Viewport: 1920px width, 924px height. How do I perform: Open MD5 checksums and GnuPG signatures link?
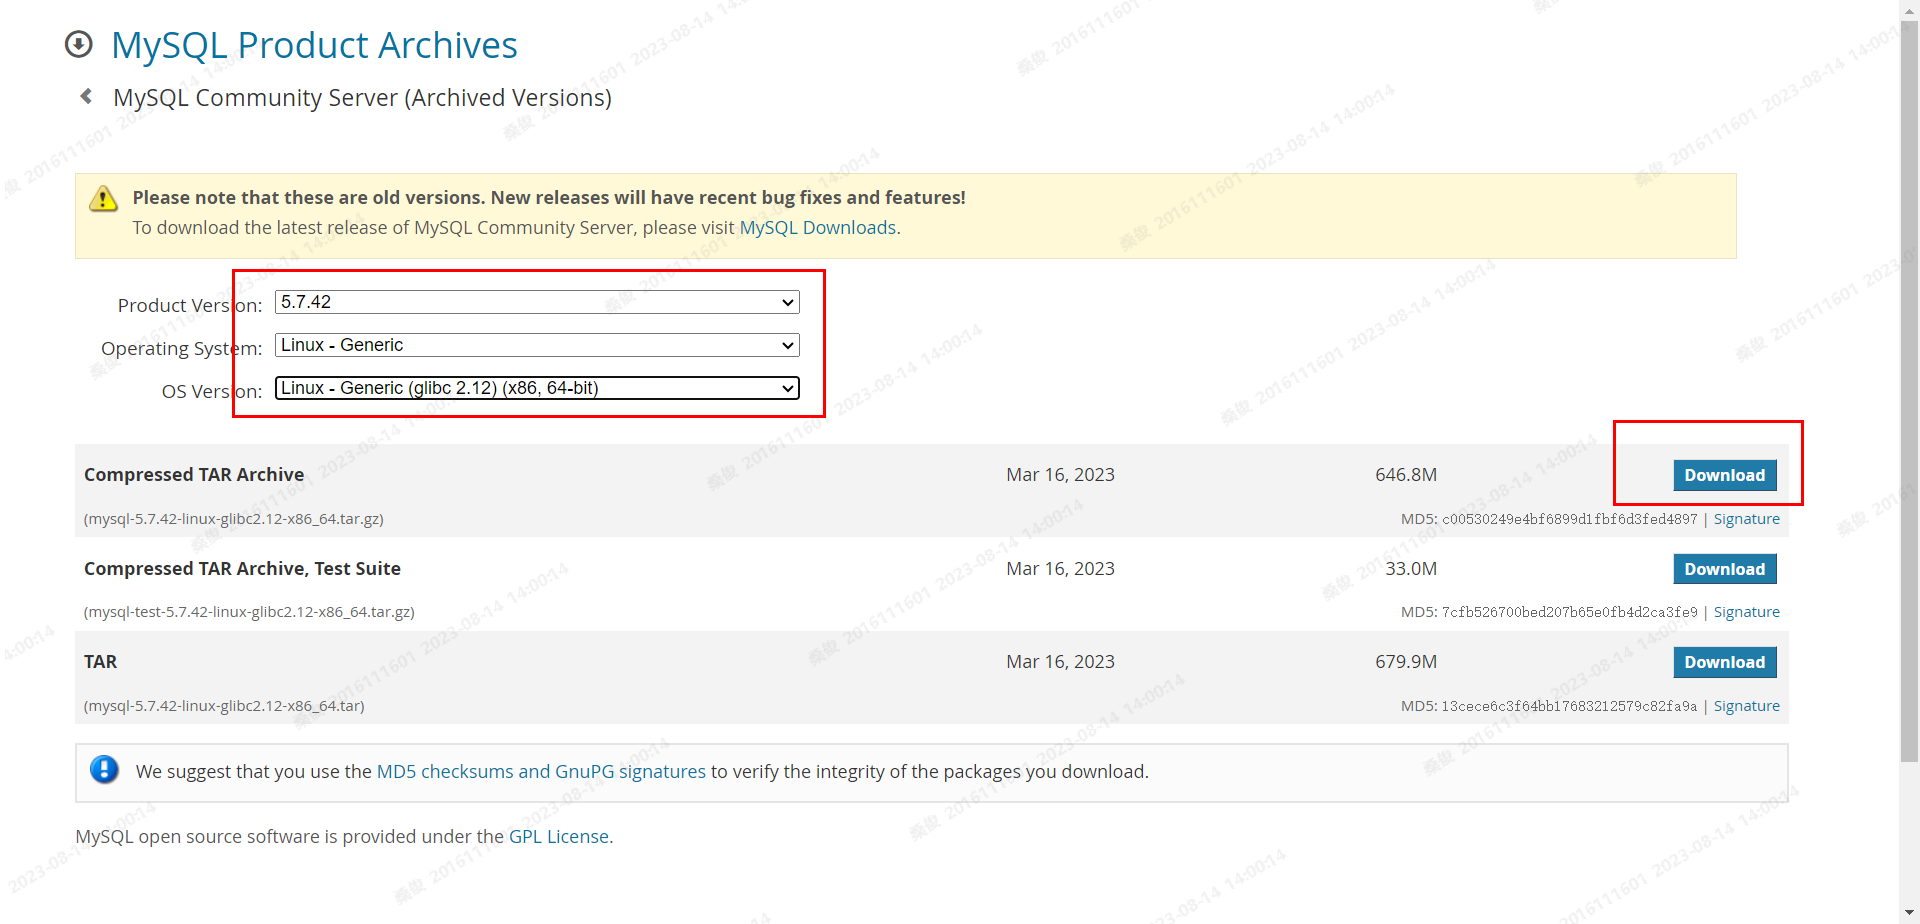click(x=541, y=772)
